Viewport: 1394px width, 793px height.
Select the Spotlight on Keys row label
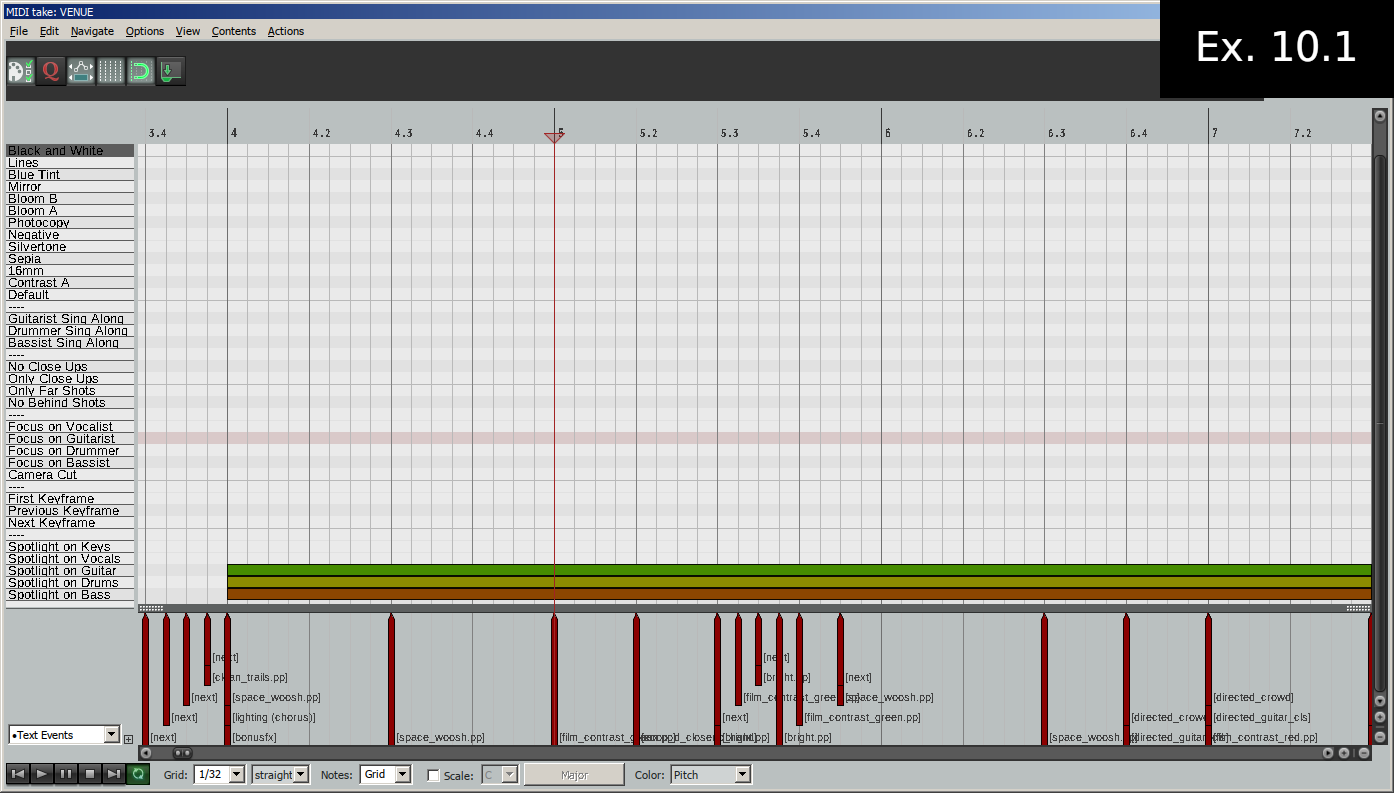click(70, 546)
